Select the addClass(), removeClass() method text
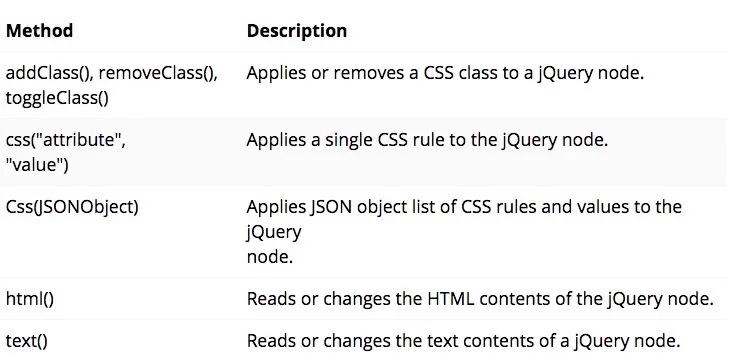 tap(111, 73)
